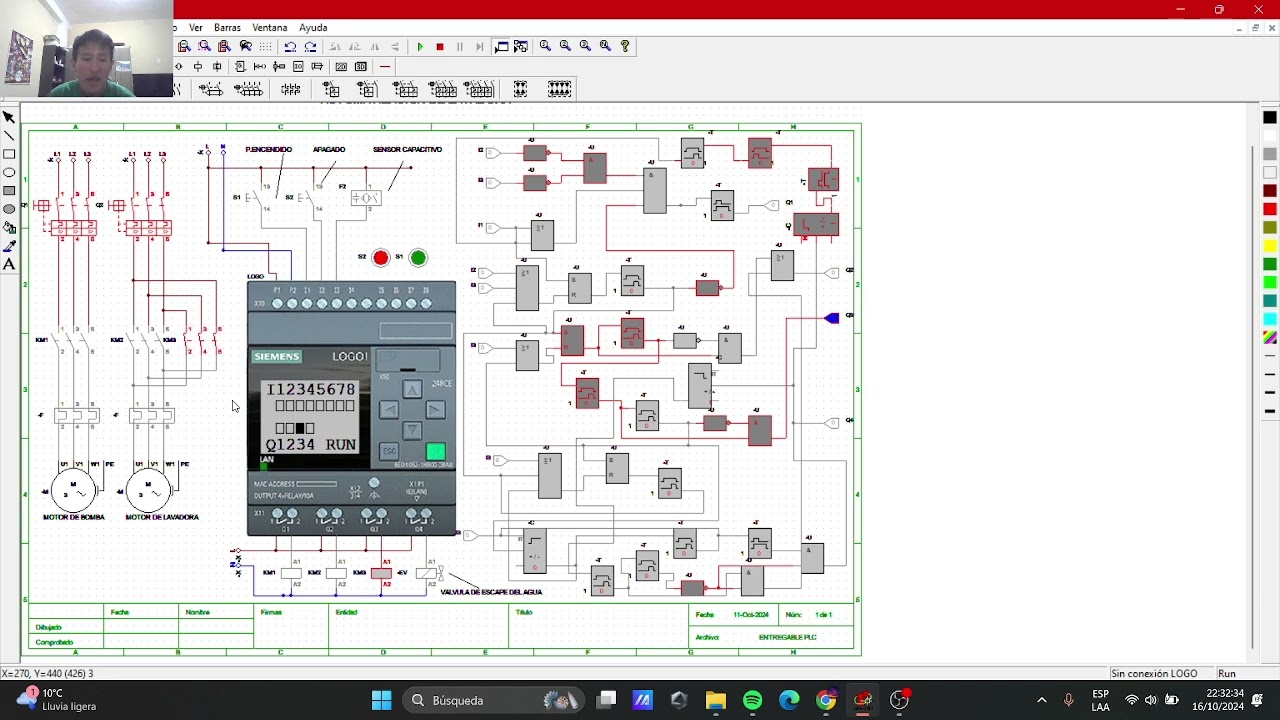The height and width of the screenshot is (720, 1280).
Task: Open the Ver menu
Action: (x=196, y=27)
